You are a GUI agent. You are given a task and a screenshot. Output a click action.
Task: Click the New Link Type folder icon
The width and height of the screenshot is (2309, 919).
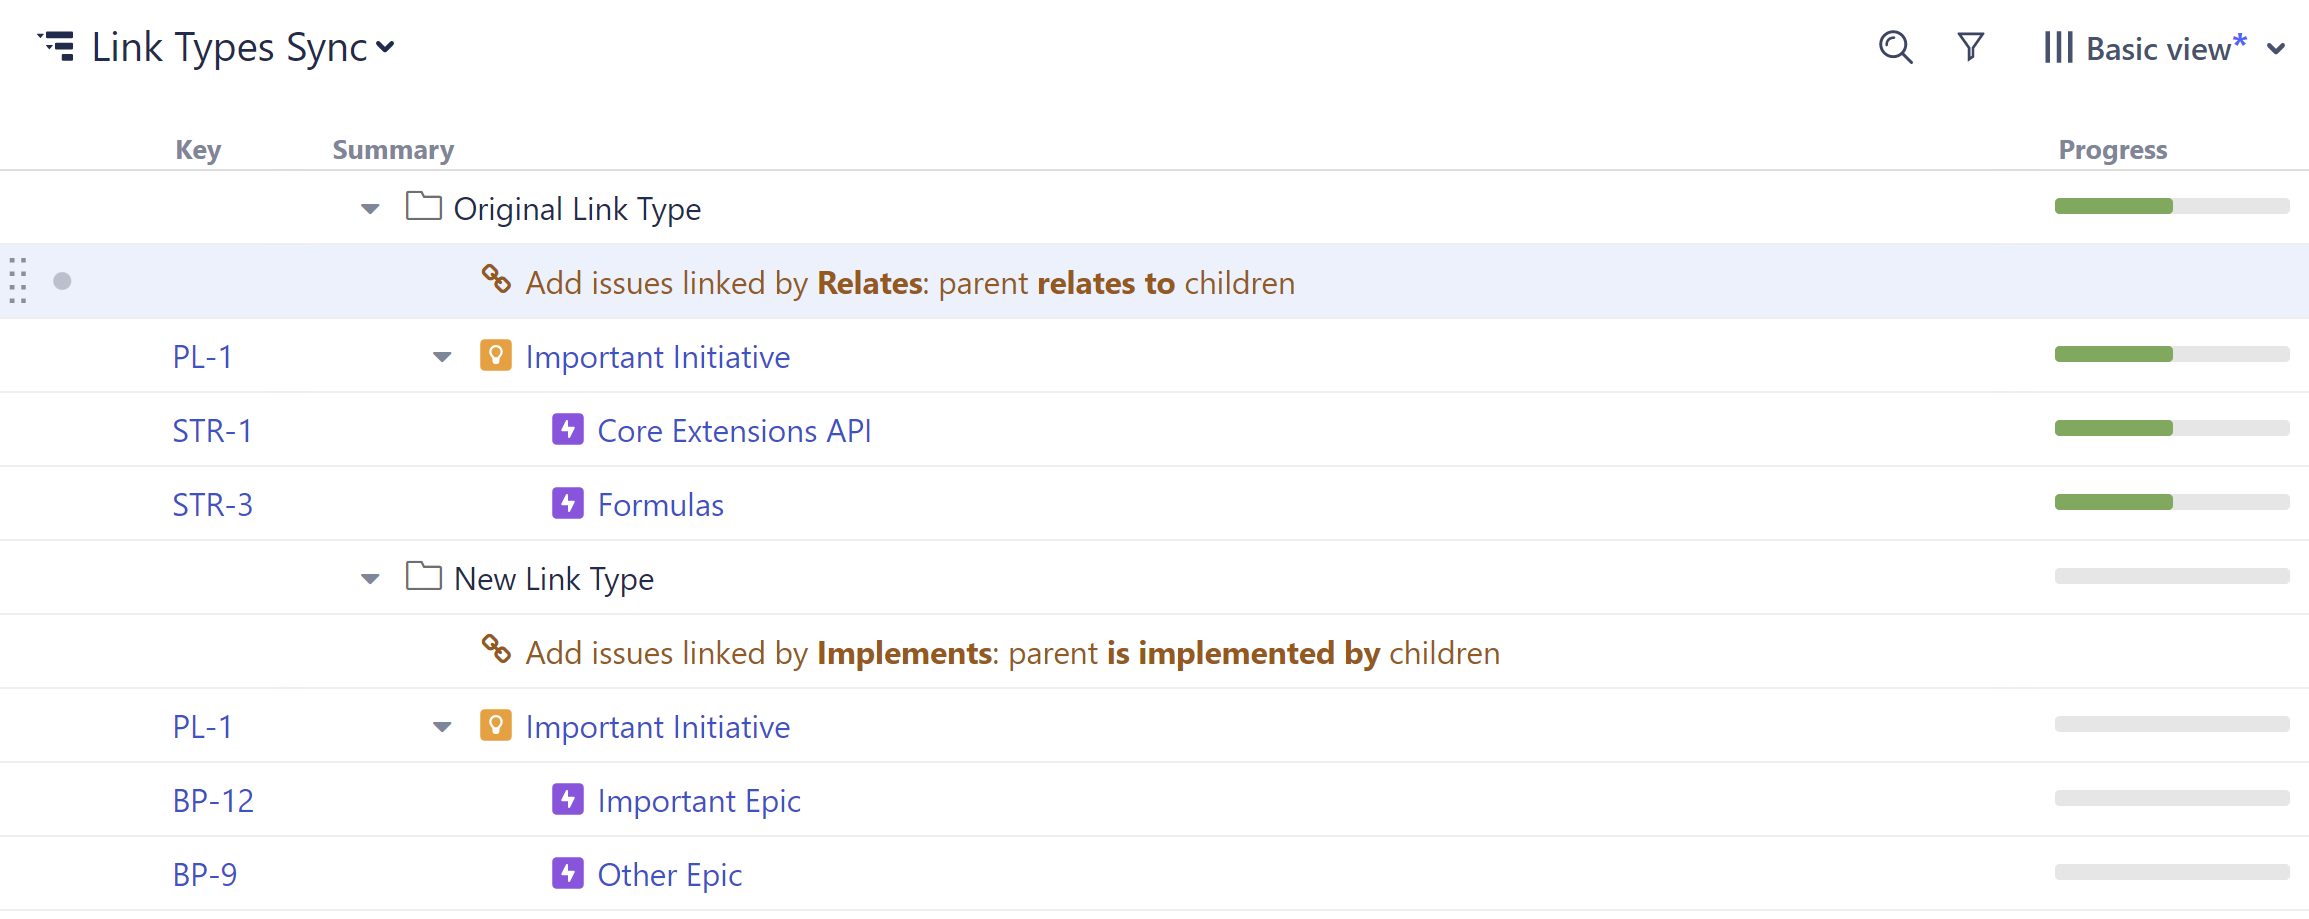tap(423, 577)
